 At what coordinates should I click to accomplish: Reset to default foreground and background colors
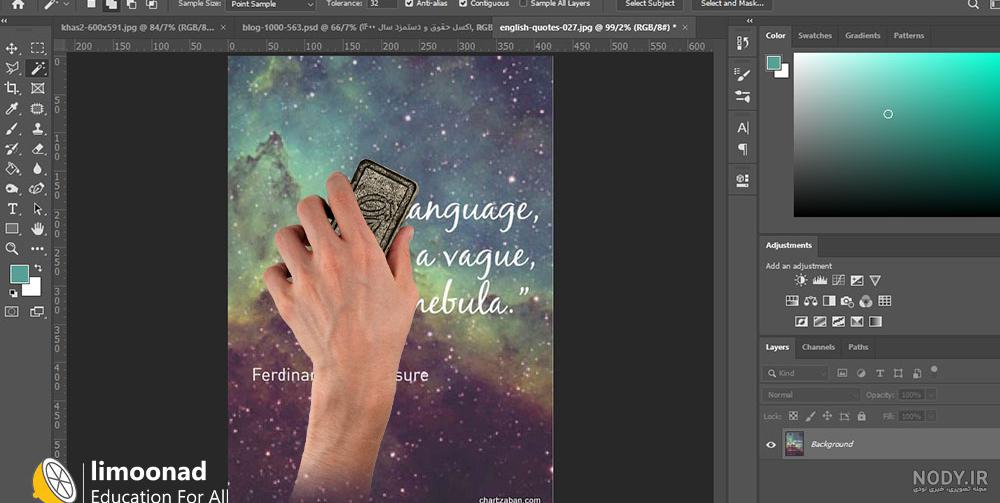13,293
